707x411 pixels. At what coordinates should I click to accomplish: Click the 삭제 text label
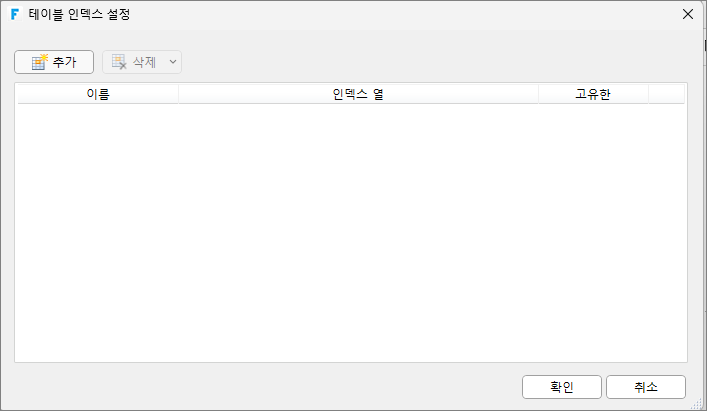click(144, 62)
